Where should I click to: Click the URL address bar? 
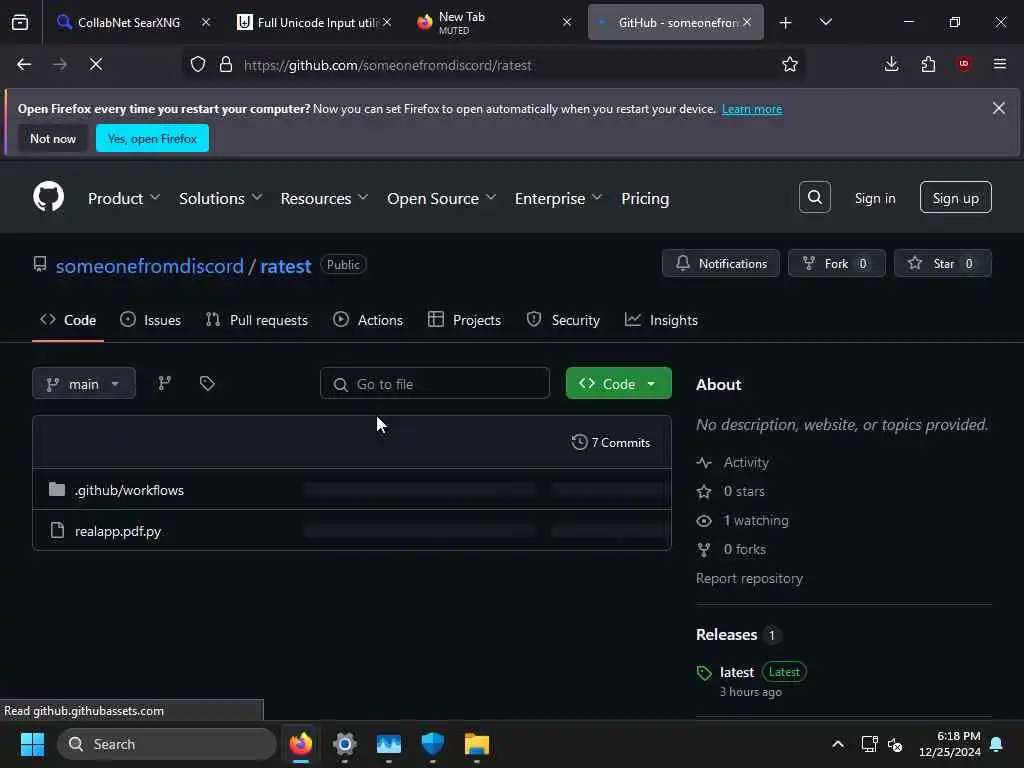click(x=496, y=65)
